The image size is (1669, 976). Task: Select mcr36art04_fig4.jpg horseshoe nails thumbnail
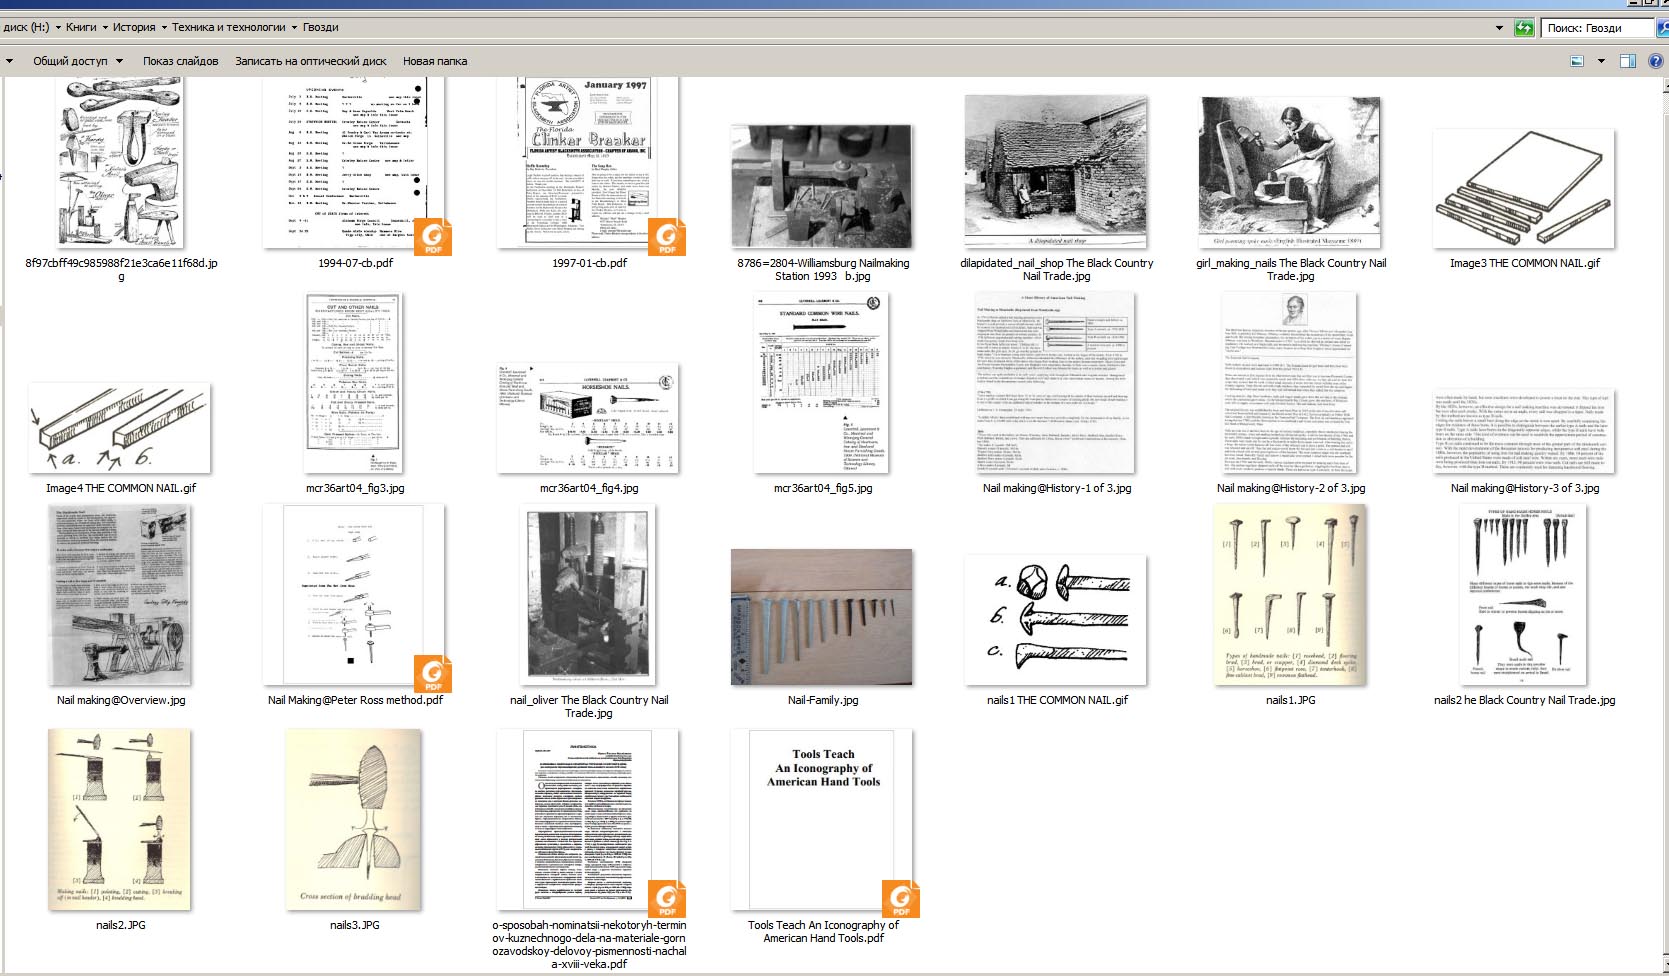tap(589, 418)
